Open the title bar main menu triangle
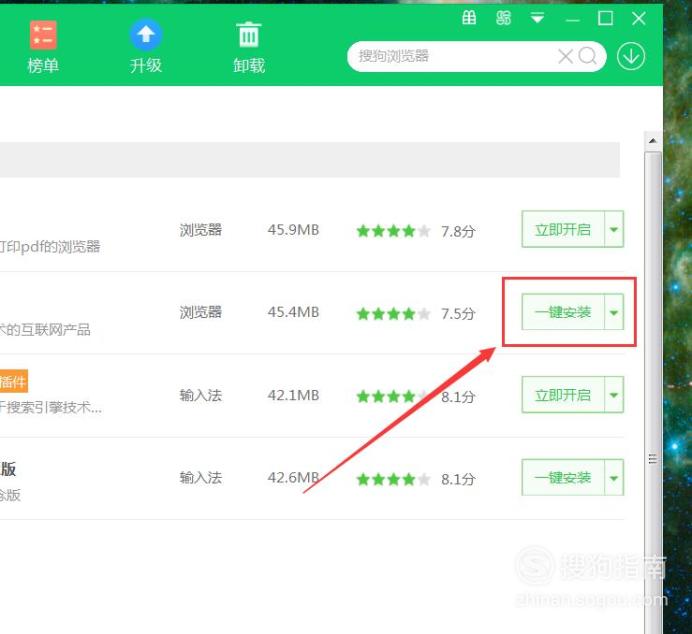The width and height of the screenshot is (692, 634). 538,18
